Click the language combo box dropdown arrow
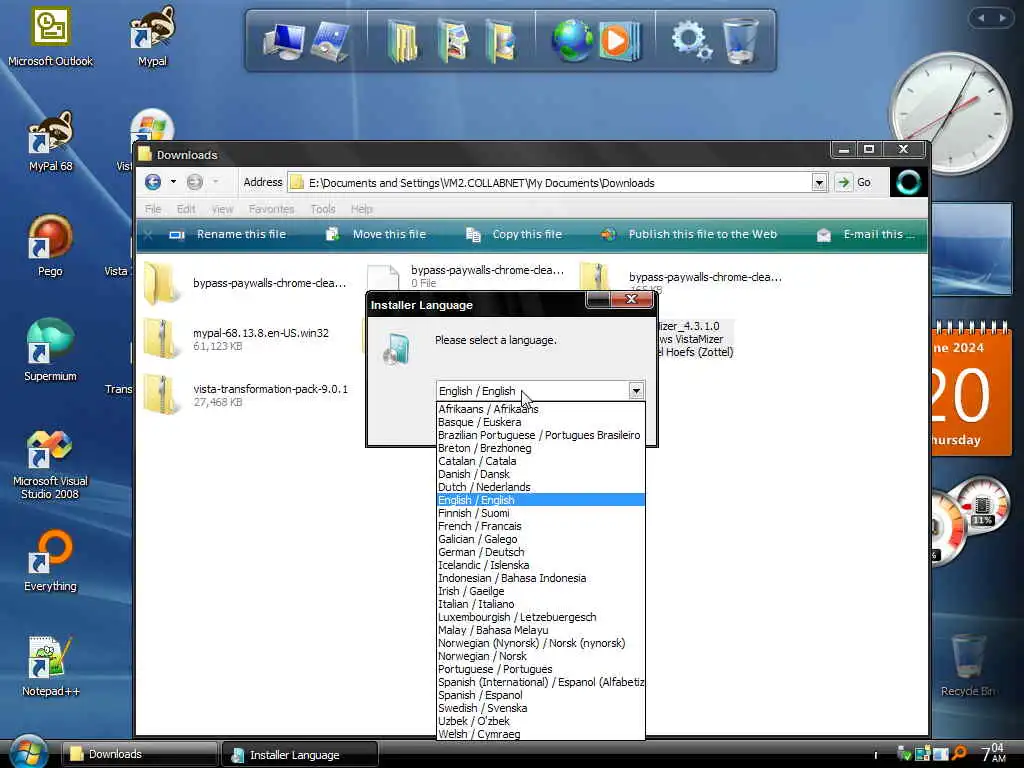The image size is (1024, 768). tap(635, 391)
